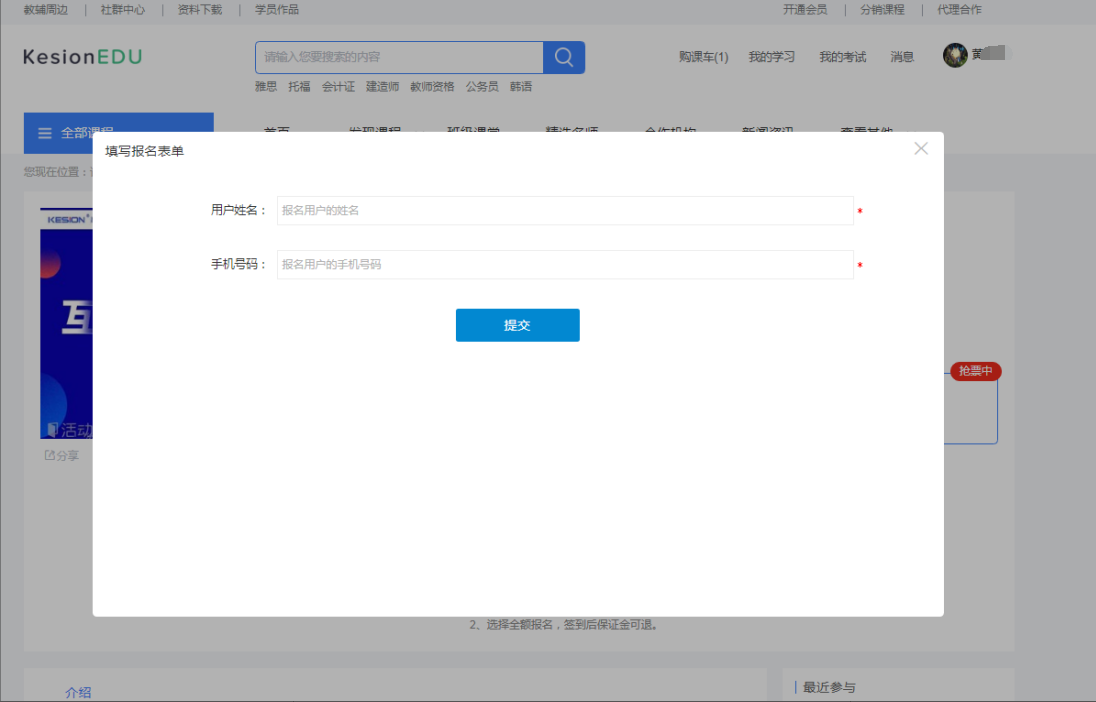The image size is (1096, 702).
Task: Click the hamburger icon for 全部课程
Action: pyautogui.click(x=45, y=133)
